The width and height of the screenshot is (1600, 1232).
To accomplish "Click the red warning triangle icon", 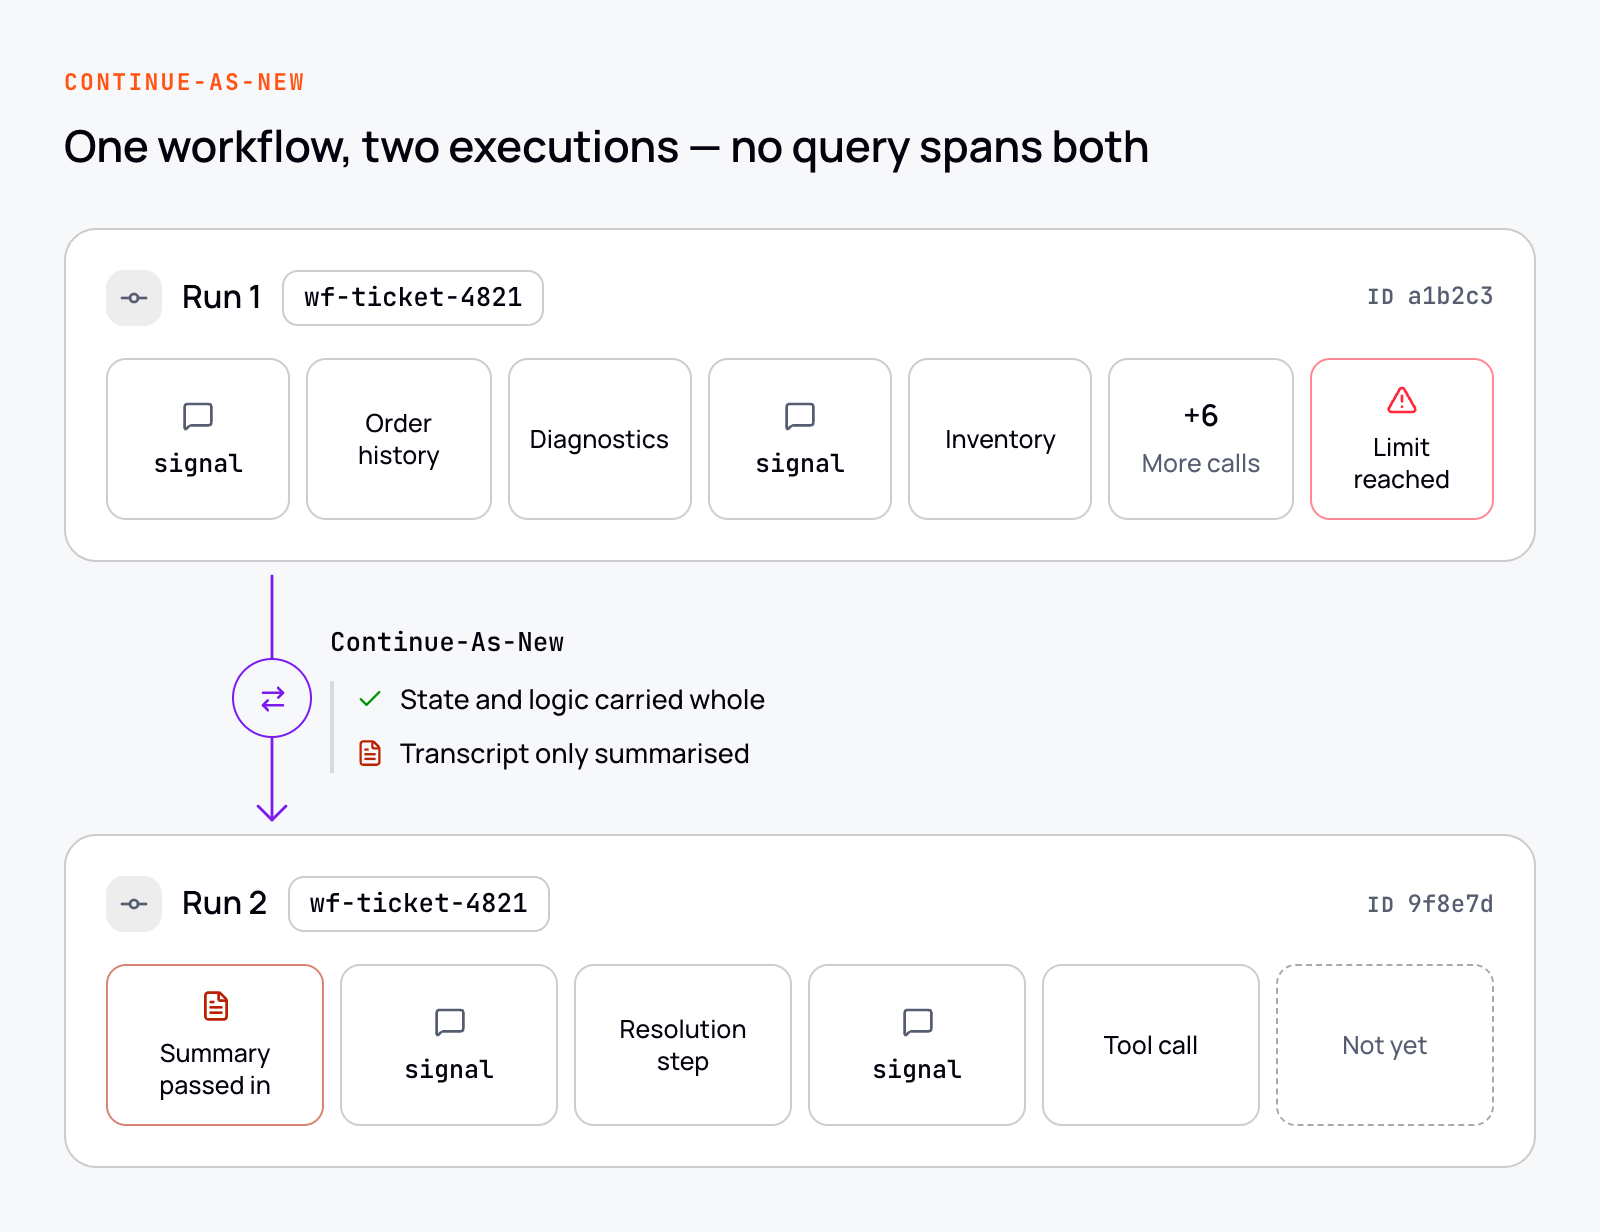I will point(1401,400).
